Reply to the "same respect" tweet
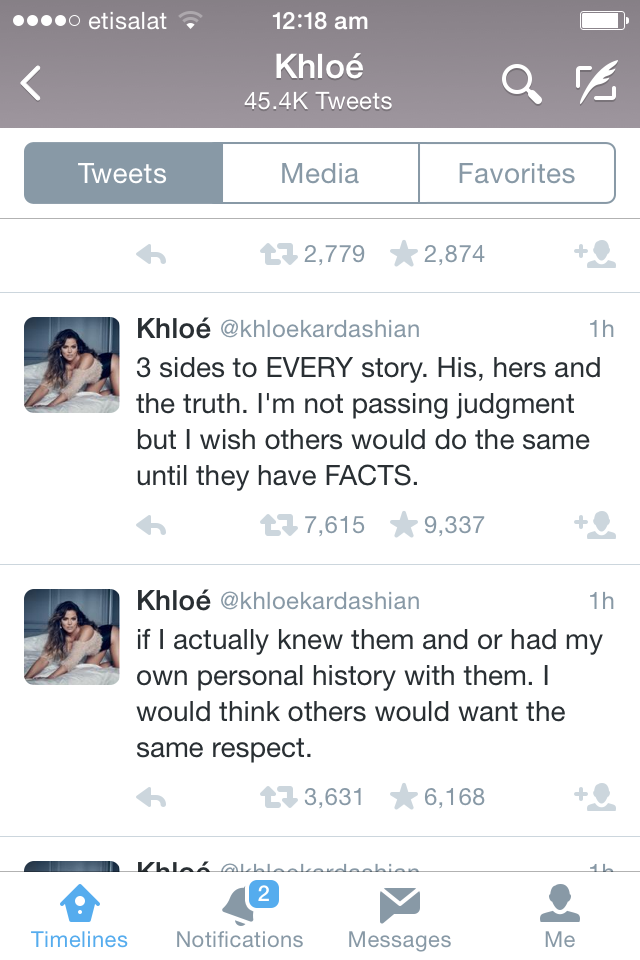 coord(151,797)
